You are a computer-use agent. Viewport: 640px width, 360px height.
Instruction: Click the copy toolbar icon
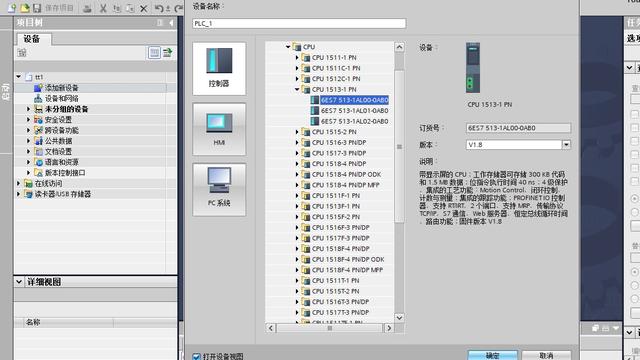[x=117, y=8]
